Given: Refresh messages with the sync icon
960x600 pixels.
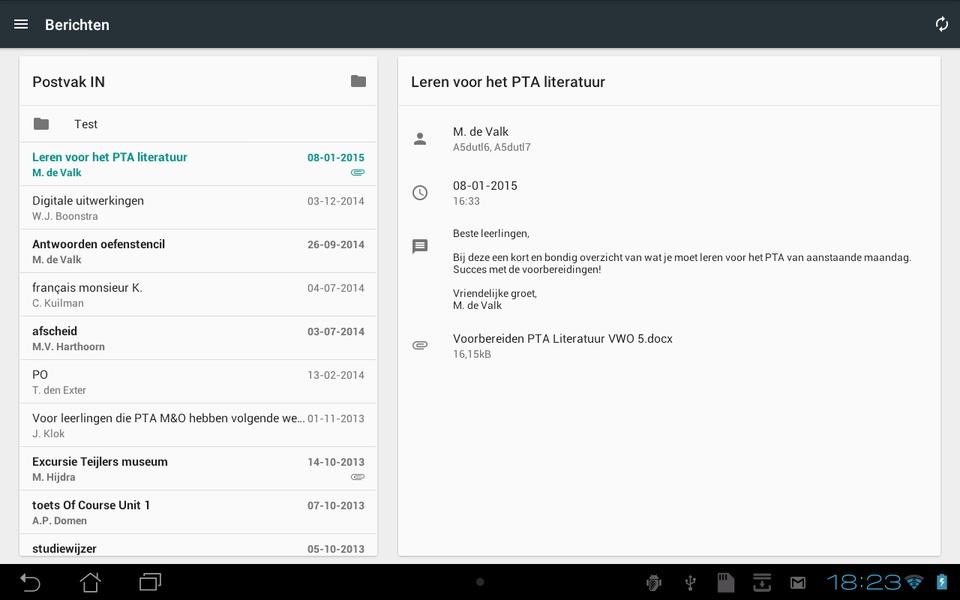Looking at the screenshot, I should click(x=941, y=24).
